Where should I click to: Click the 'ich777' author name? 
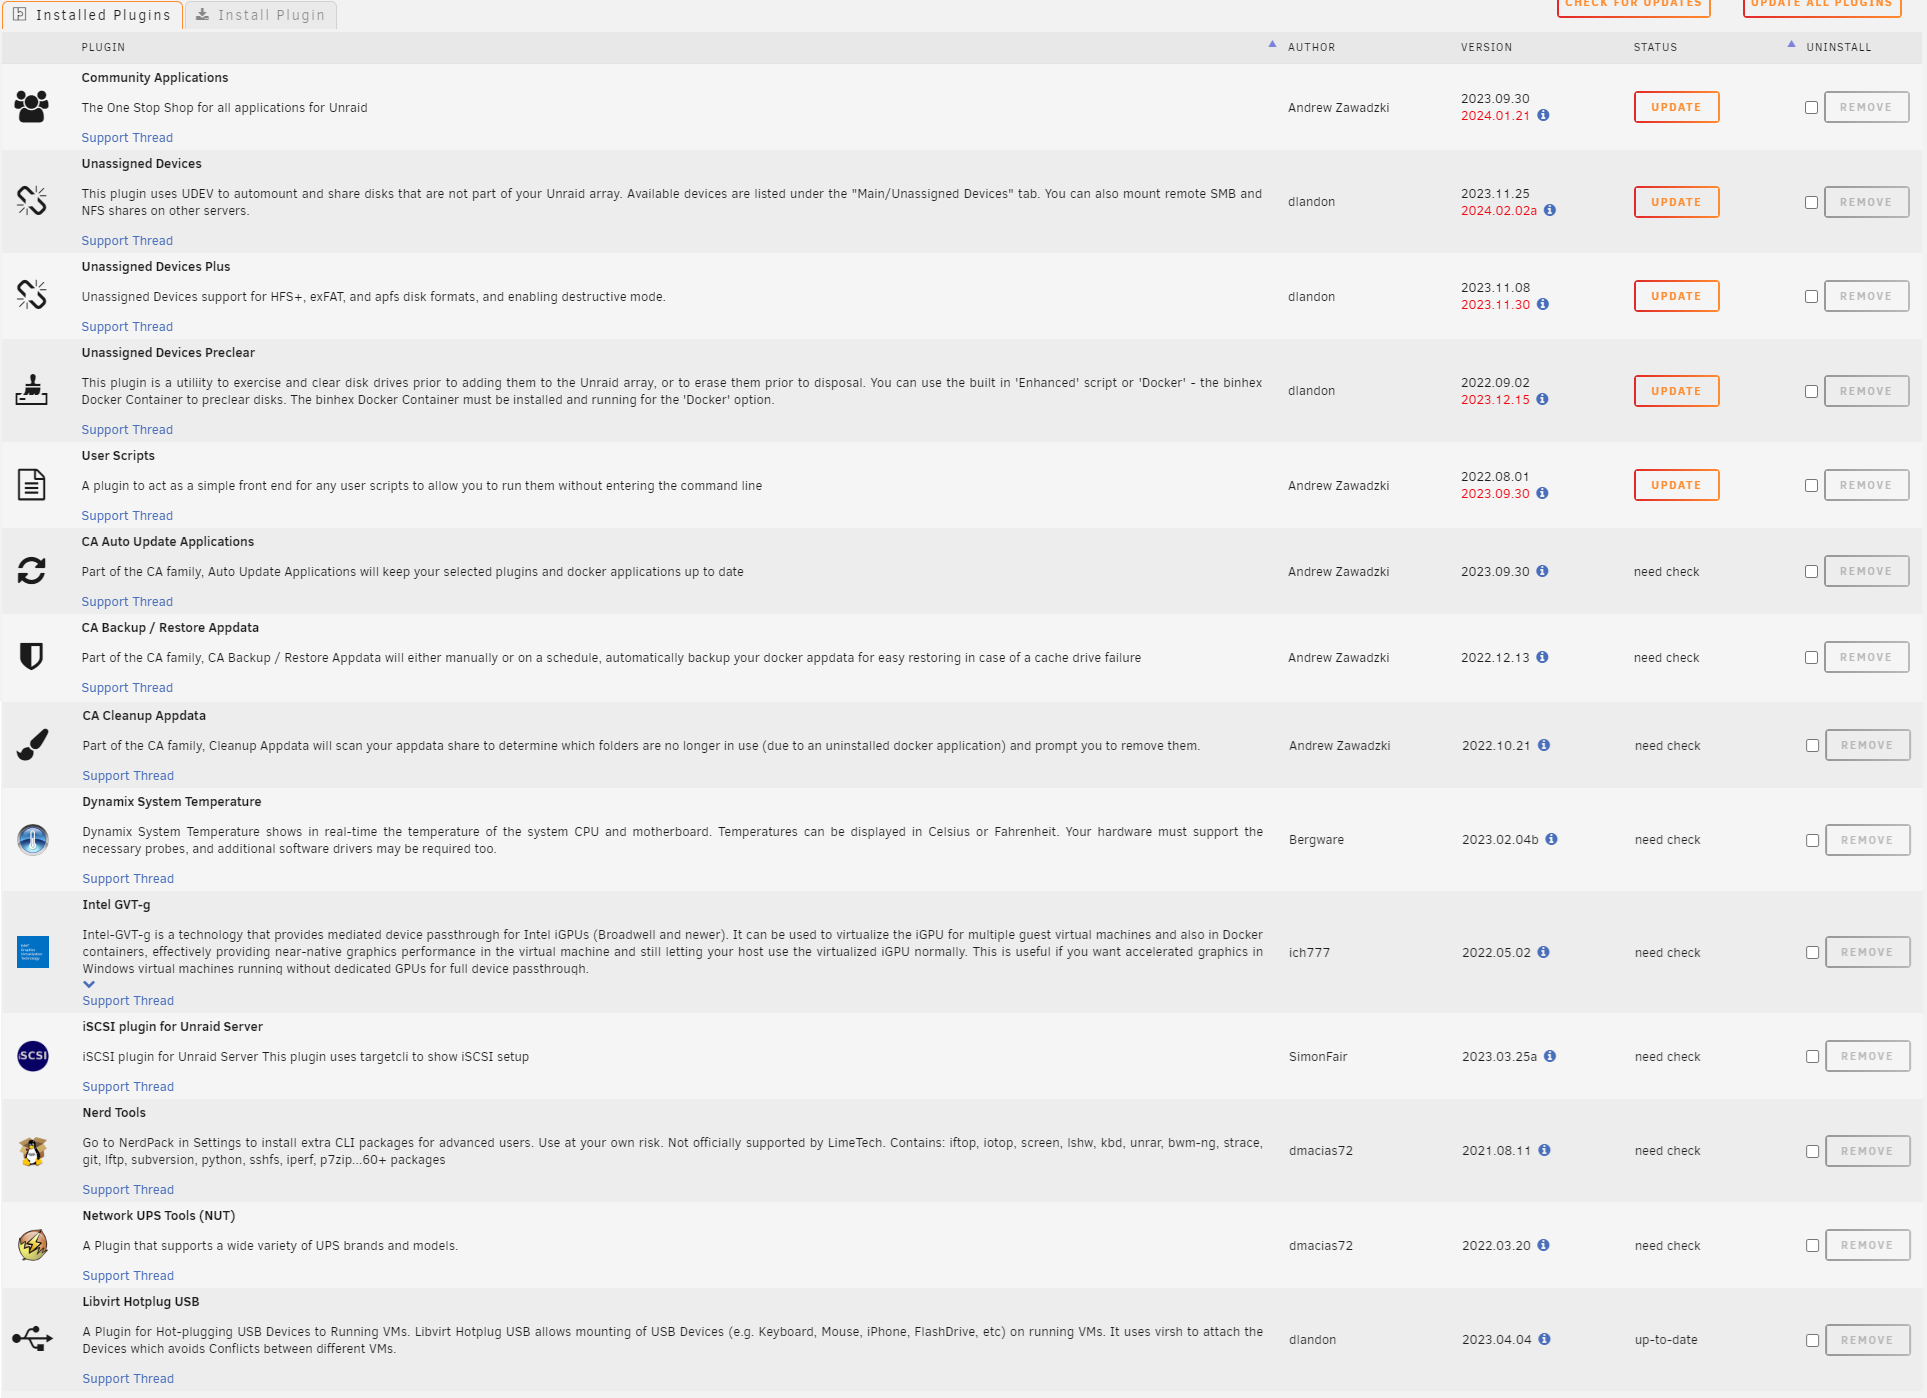(1309, 952)
